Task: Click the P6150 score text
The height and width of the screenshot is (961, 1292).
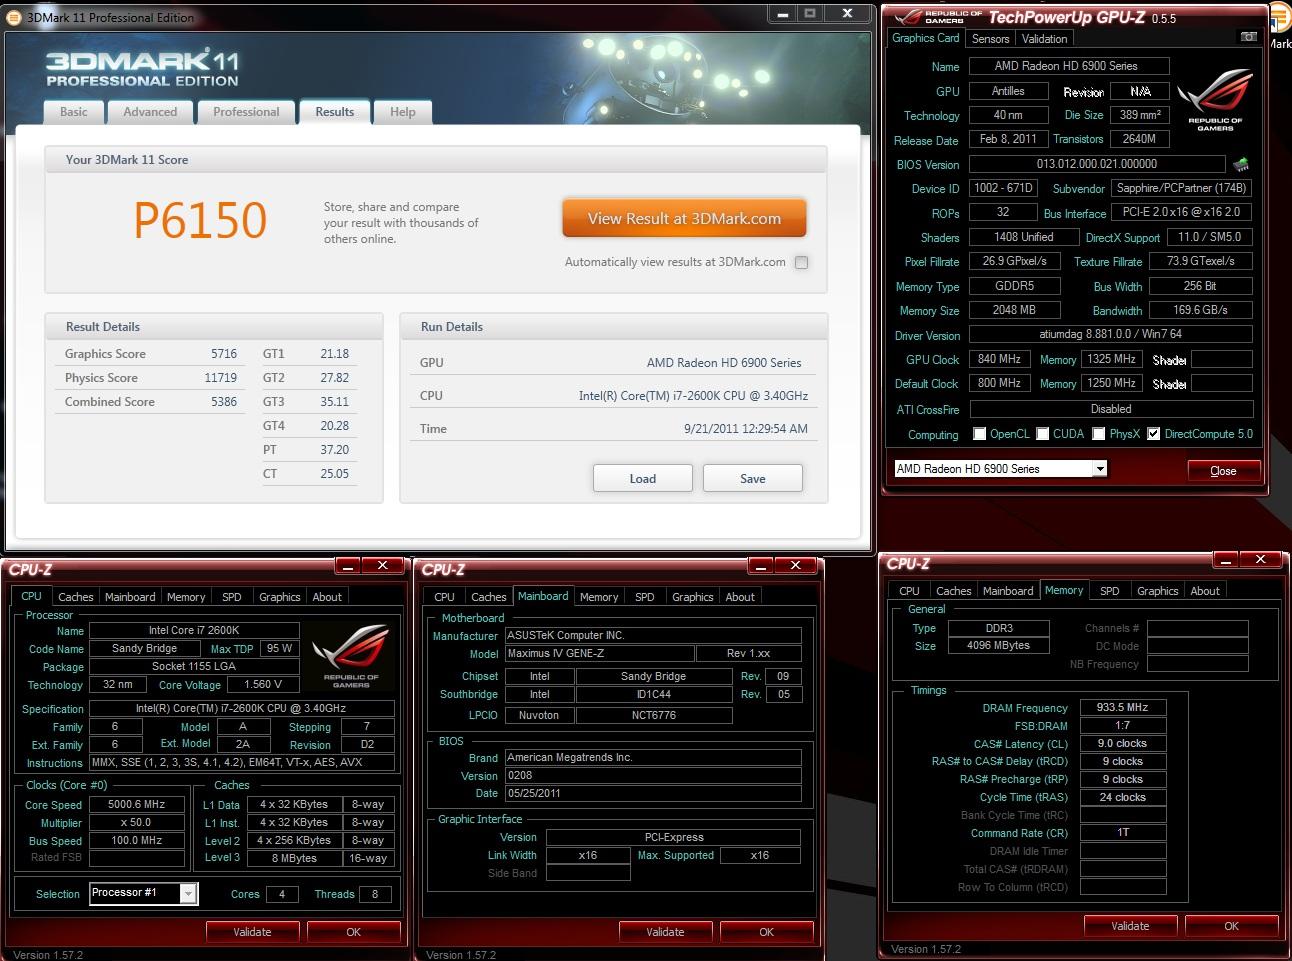Action: tap(200, 220)
